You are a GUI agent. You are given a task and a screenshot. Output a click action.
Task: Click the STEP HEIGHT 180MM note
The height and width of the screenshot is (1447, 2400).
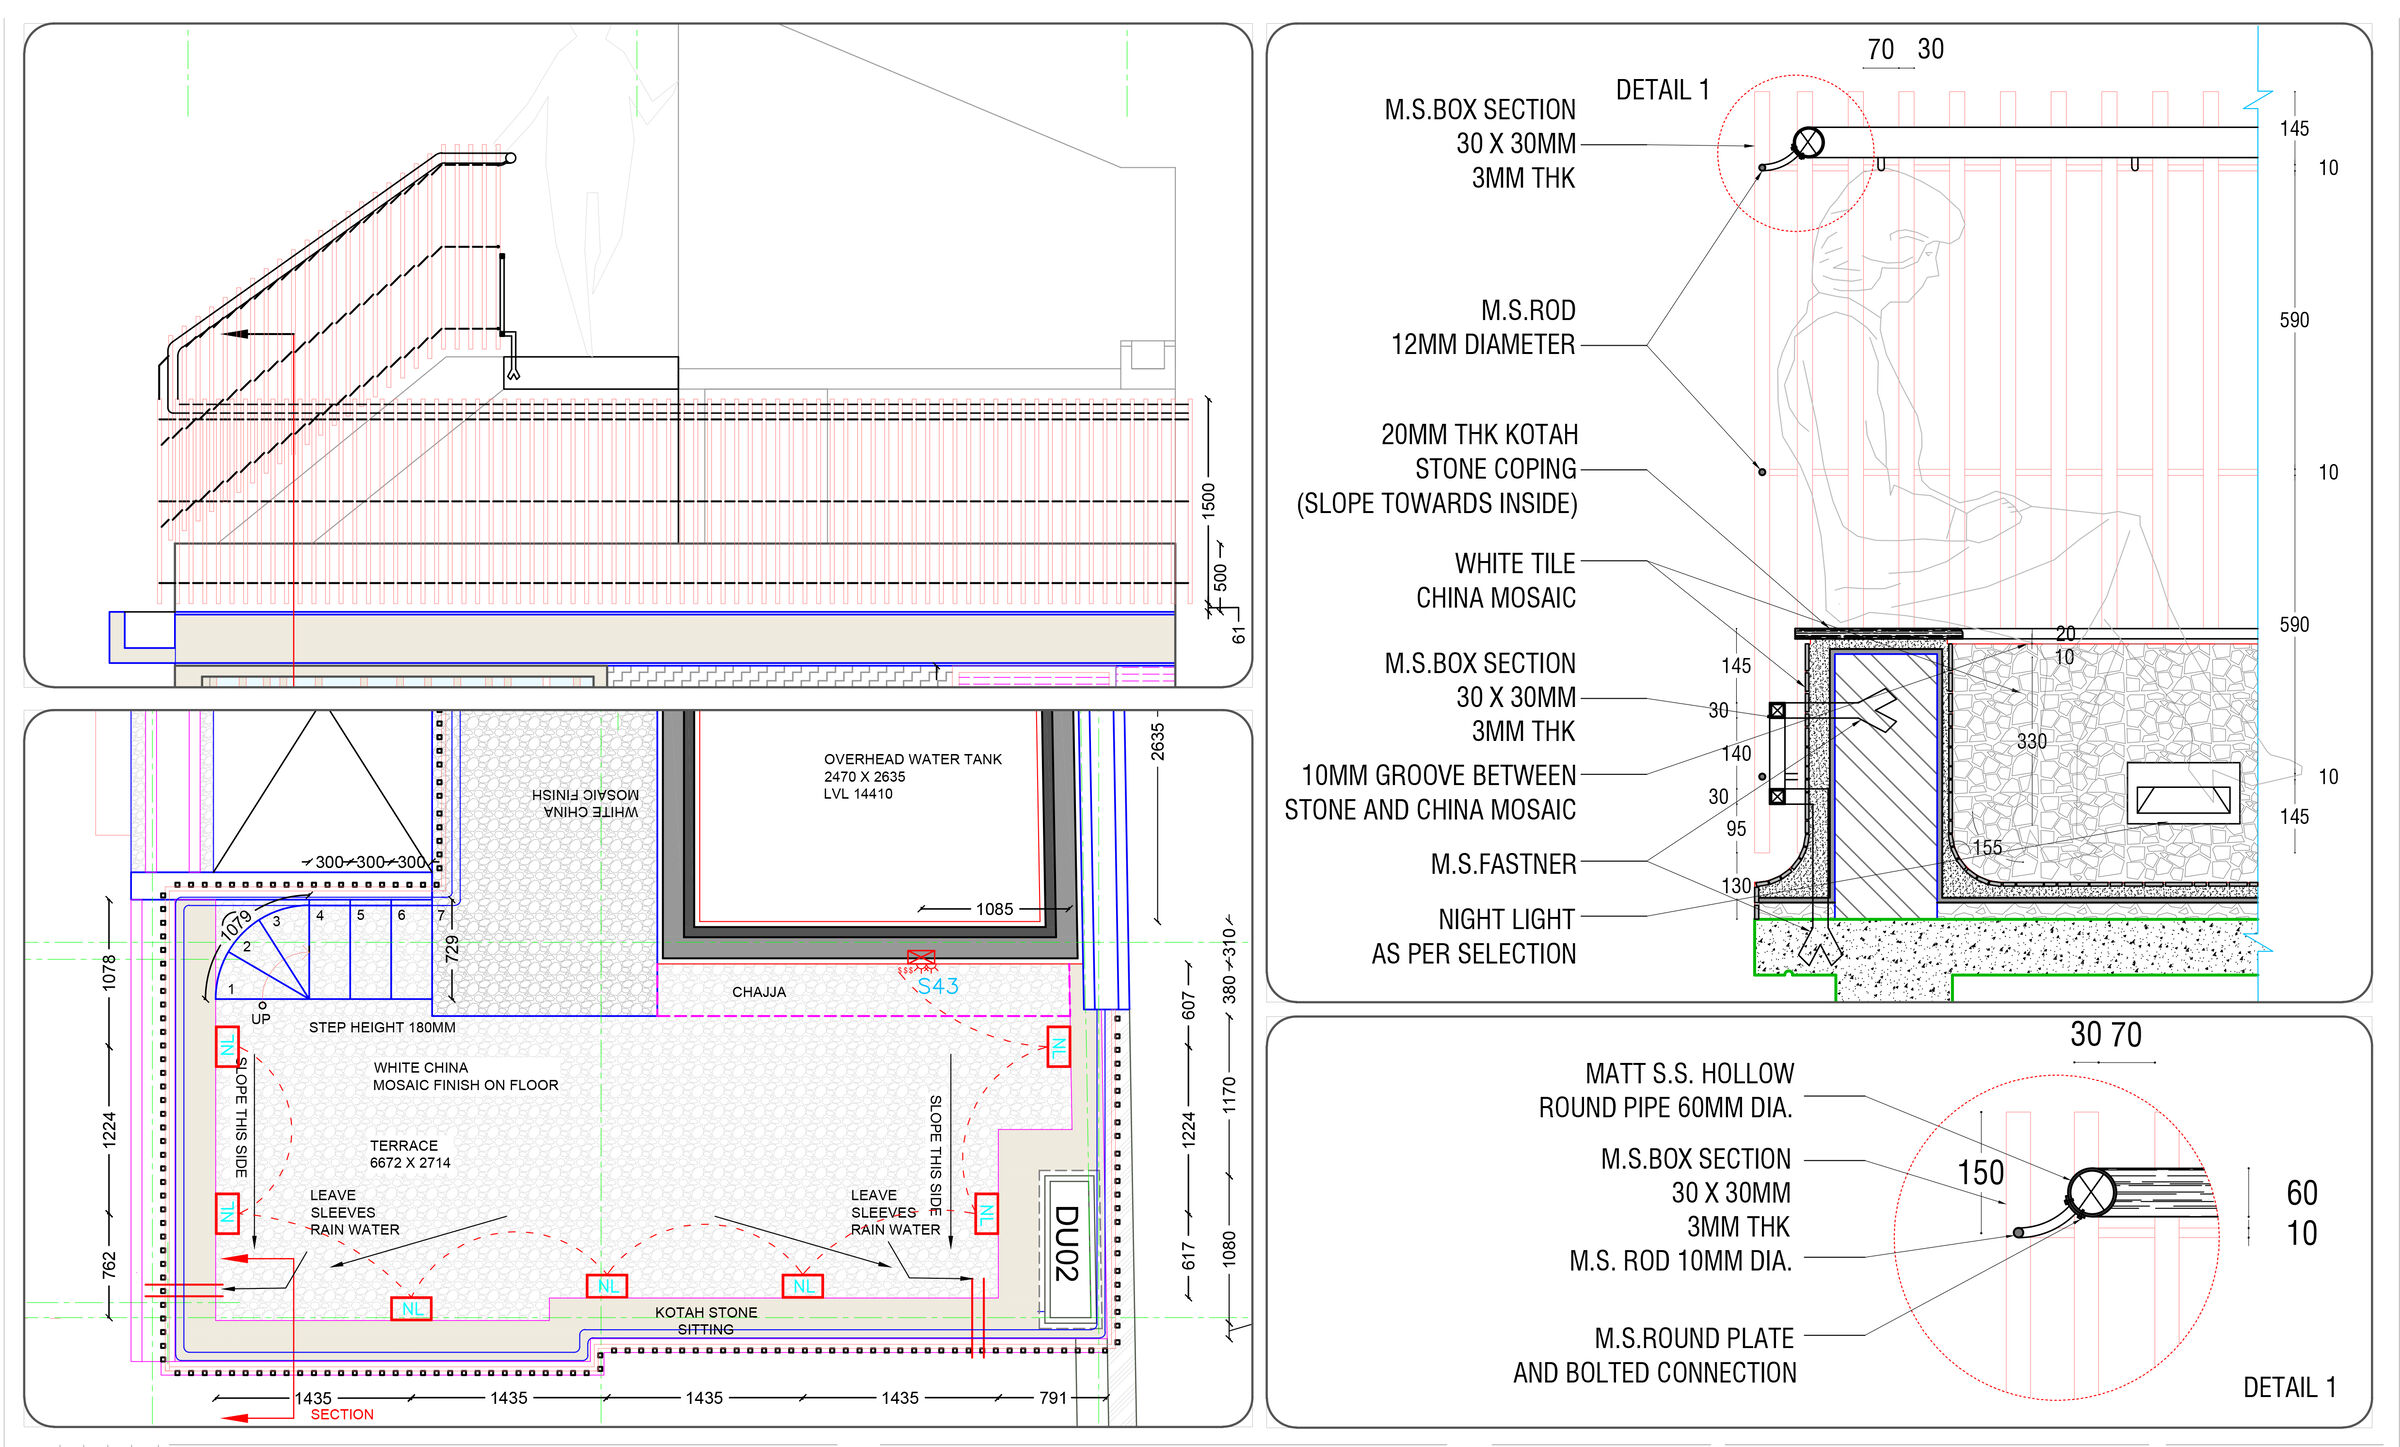point(382,1027)
